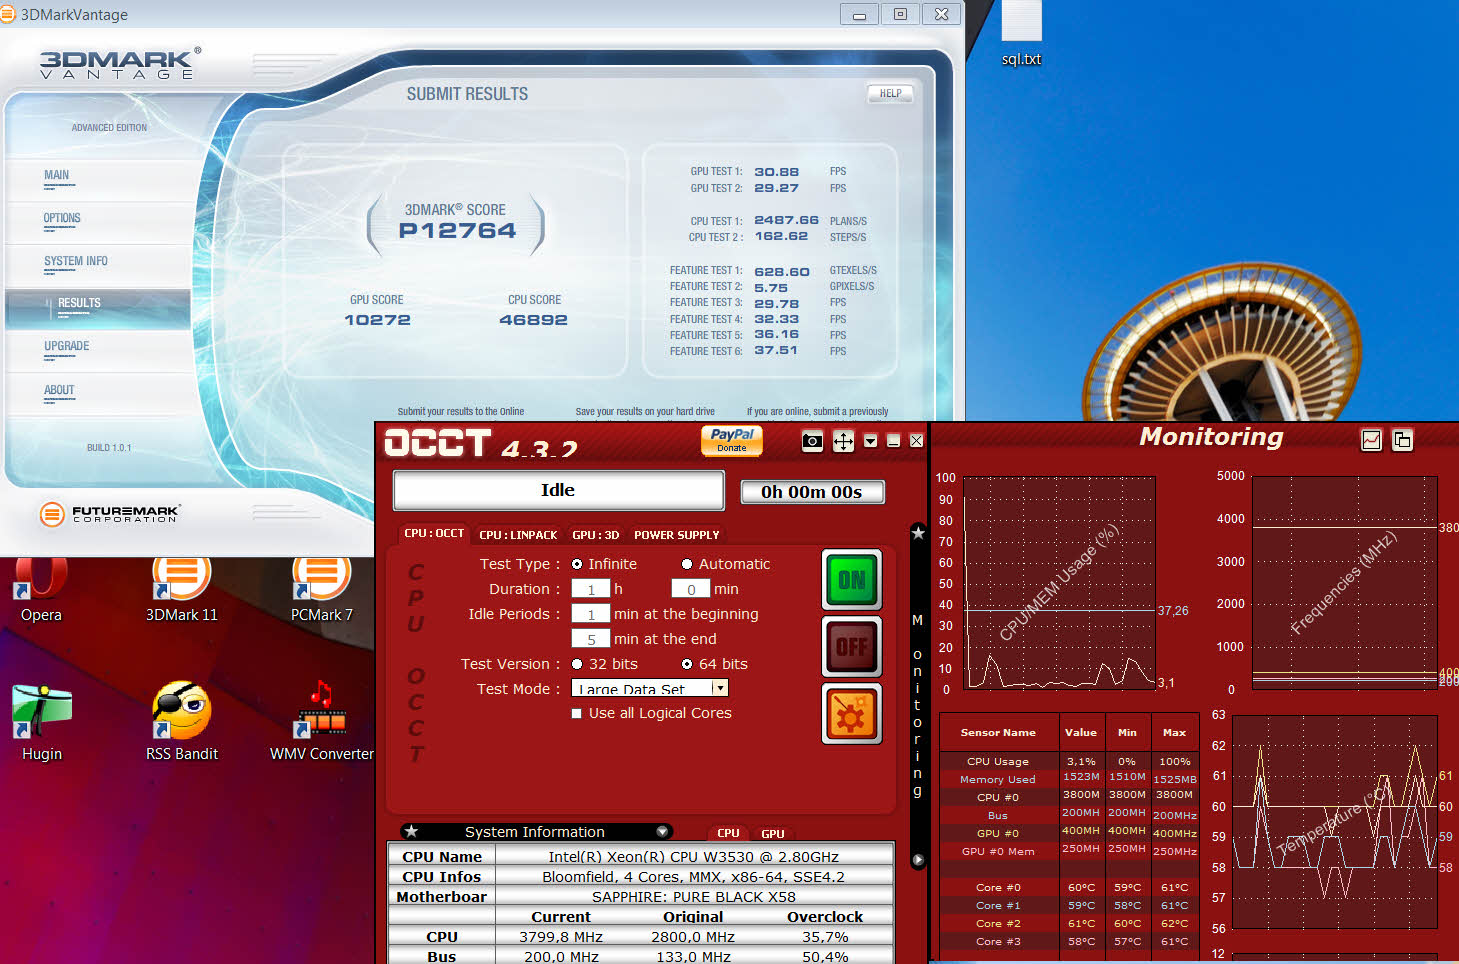Click the Duration minutes input field
This screenshot has width=1459, height=964.
pyautogui.click(x=691, y=589)
